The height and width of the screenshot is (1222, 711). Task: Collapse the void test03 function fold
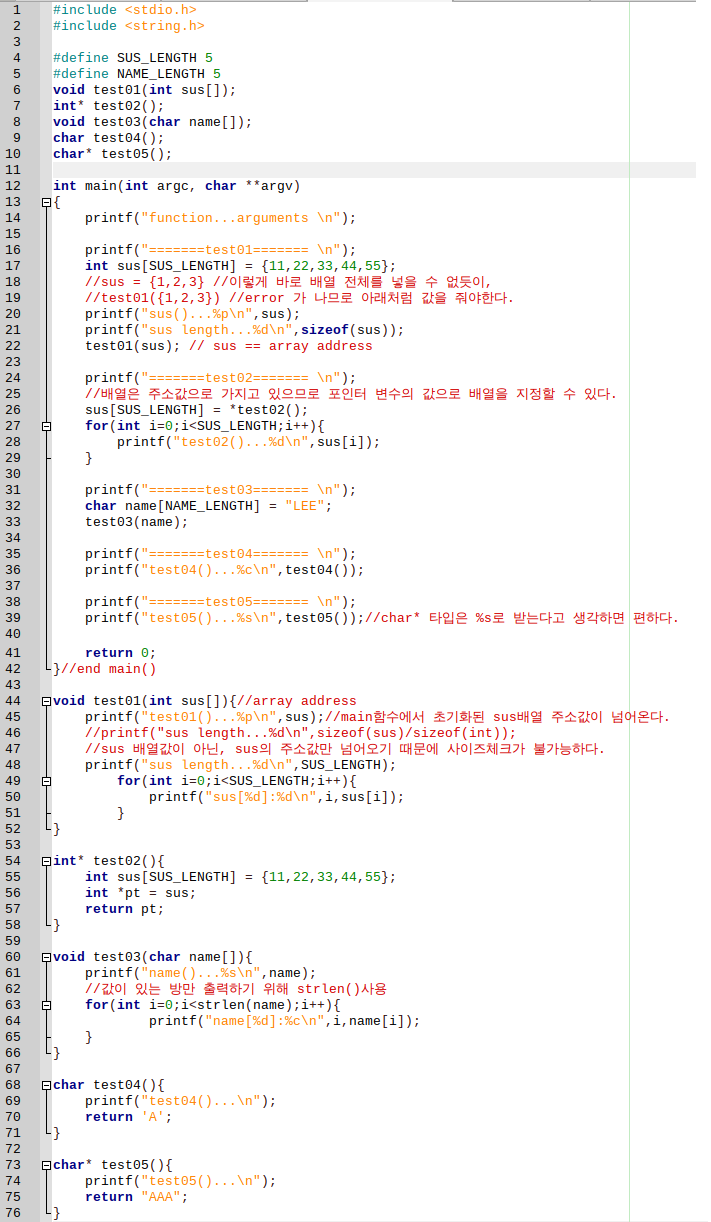pyautogui.click(x=46, y=957)
